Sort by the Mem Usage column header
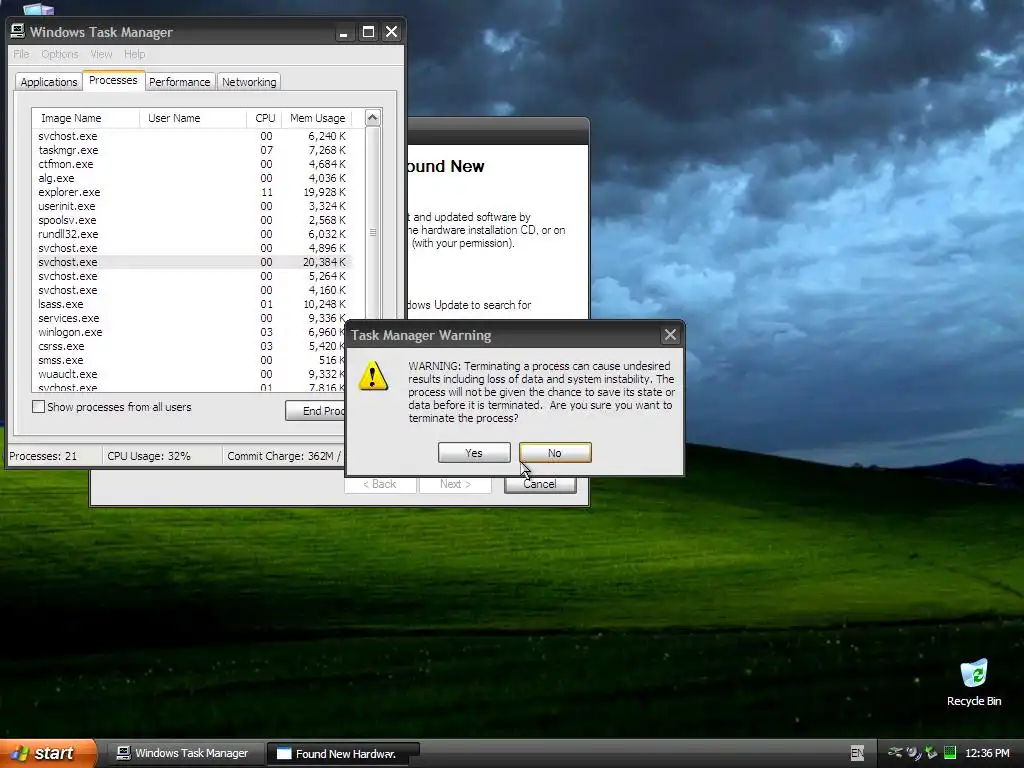Screen dimensions: 1024x768 pyautogui.click(x=317, y=118)
